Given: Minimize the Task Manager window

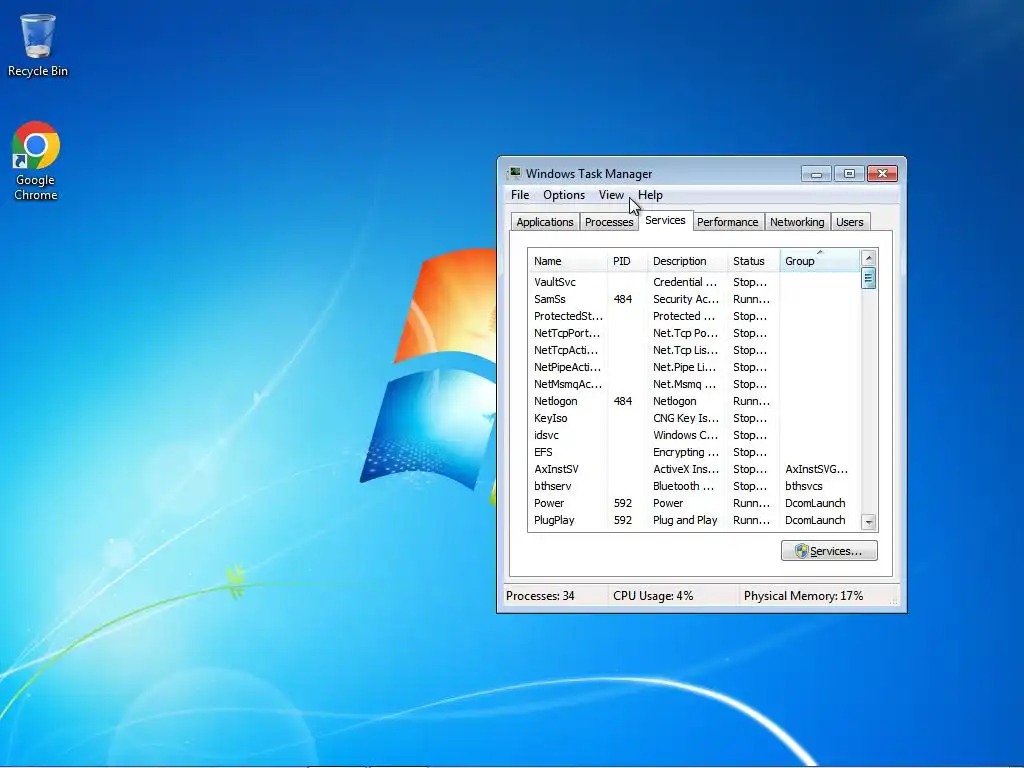Looking at the screenshot, I should 816,173.
